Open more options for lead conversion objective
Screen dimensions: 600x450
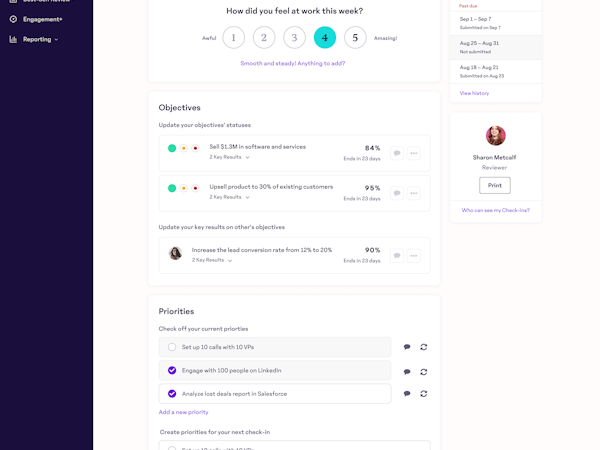pyautogui.click(x=414, y=255)
